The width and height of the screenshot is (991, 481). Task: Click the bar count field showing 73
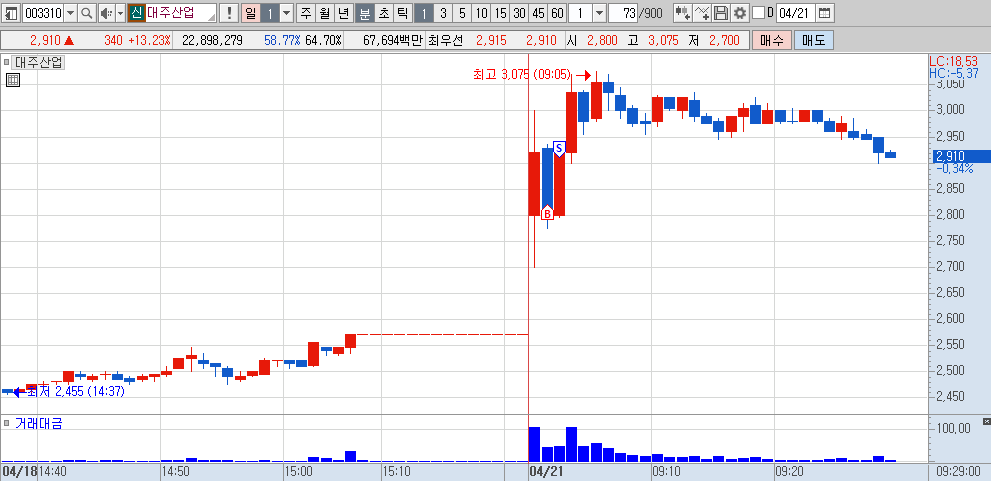[623, 13]
